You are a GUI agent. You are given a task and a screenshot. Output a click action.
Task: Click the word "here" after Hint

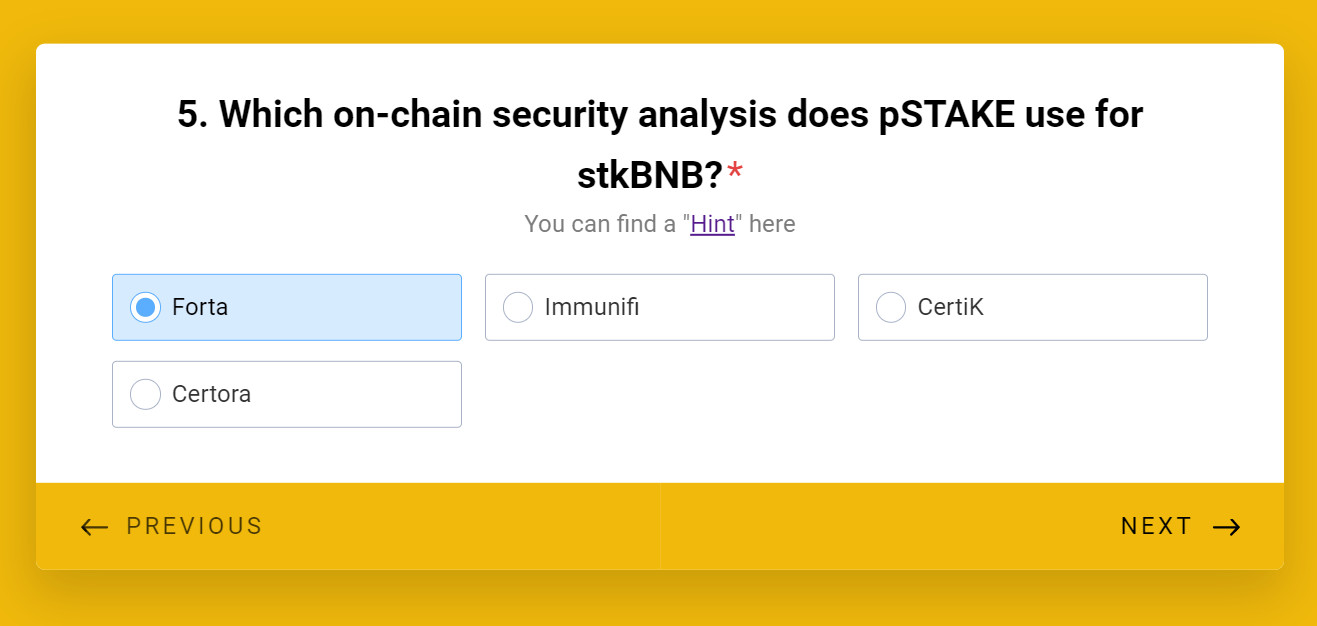pos(772,224)
